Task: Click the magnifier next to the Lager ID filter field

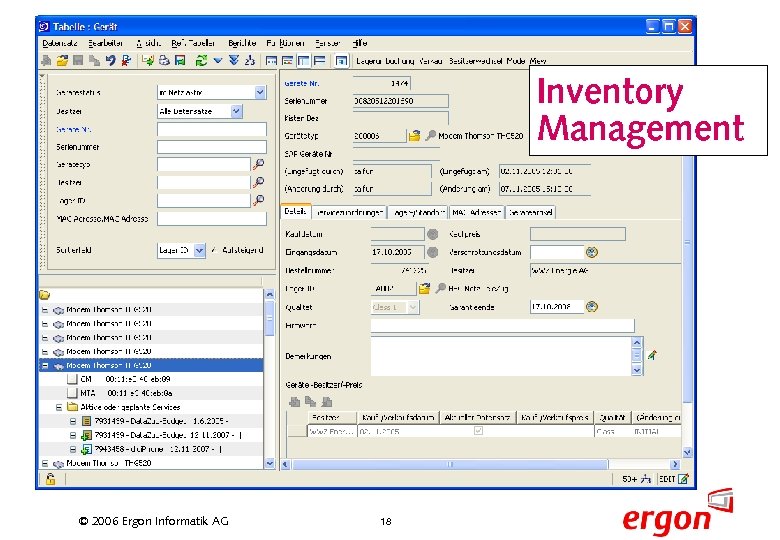Action: 259,200
